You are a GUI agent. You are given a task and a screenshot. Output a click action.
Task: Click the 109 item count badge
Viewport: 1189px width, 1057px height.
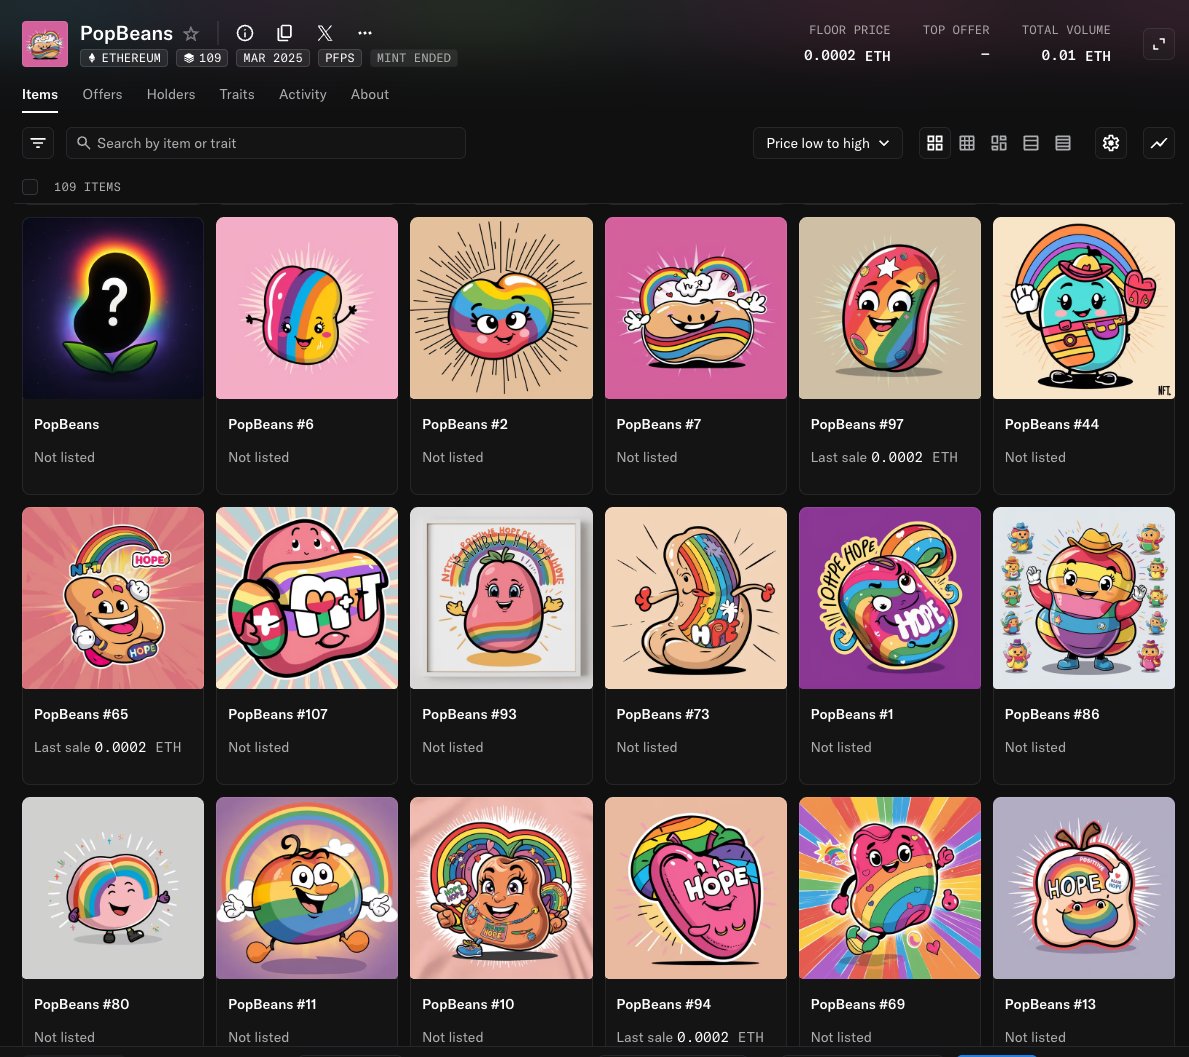[202, 58]
